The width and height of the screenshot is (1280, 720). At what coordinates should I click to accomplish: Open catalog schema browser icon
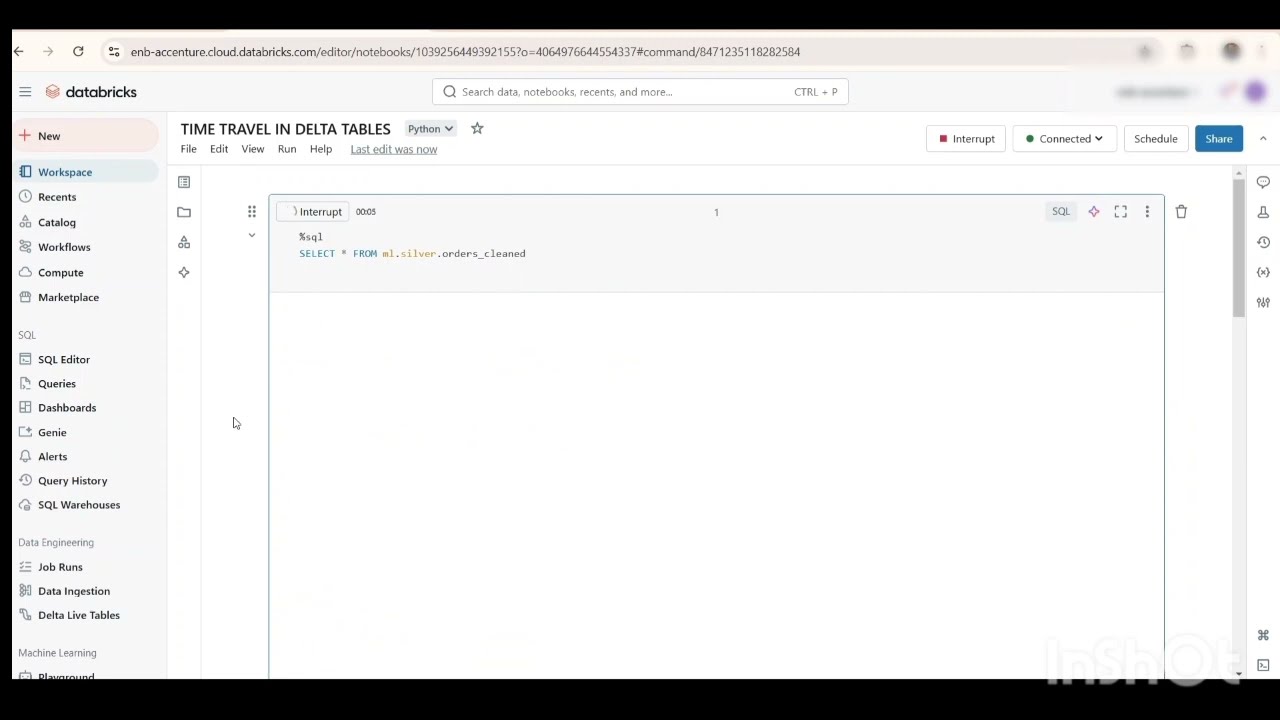[x=184, y=242]
